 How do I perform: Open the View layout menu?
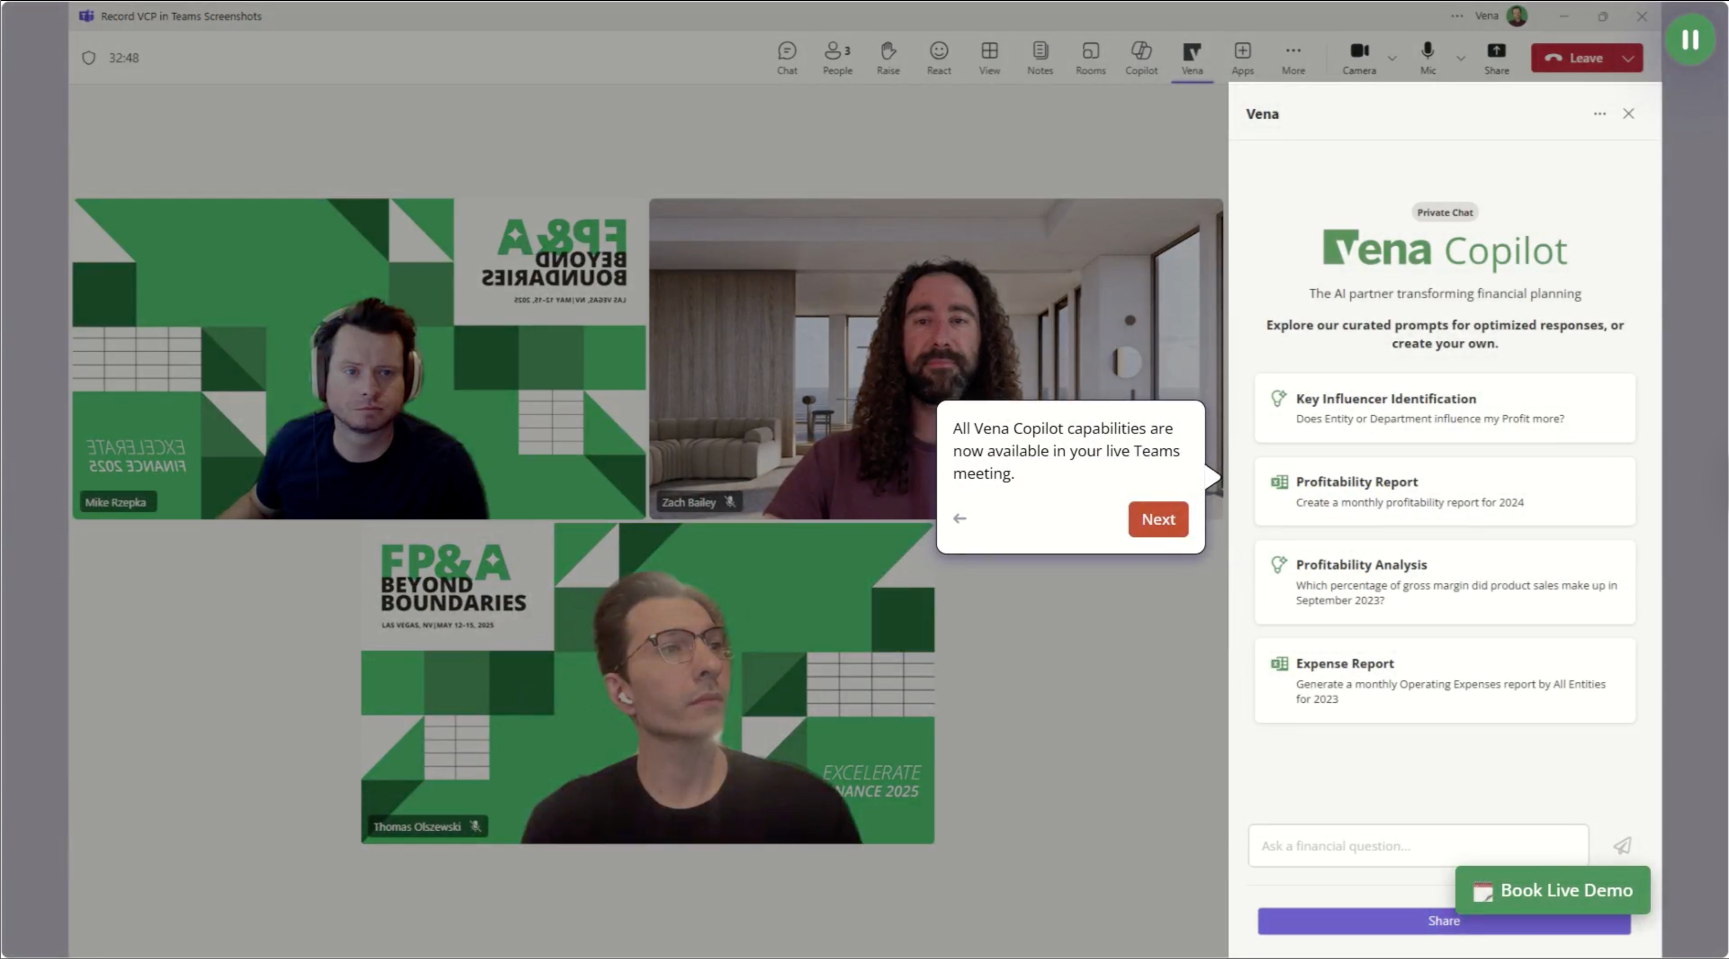[x=989, y=57]
